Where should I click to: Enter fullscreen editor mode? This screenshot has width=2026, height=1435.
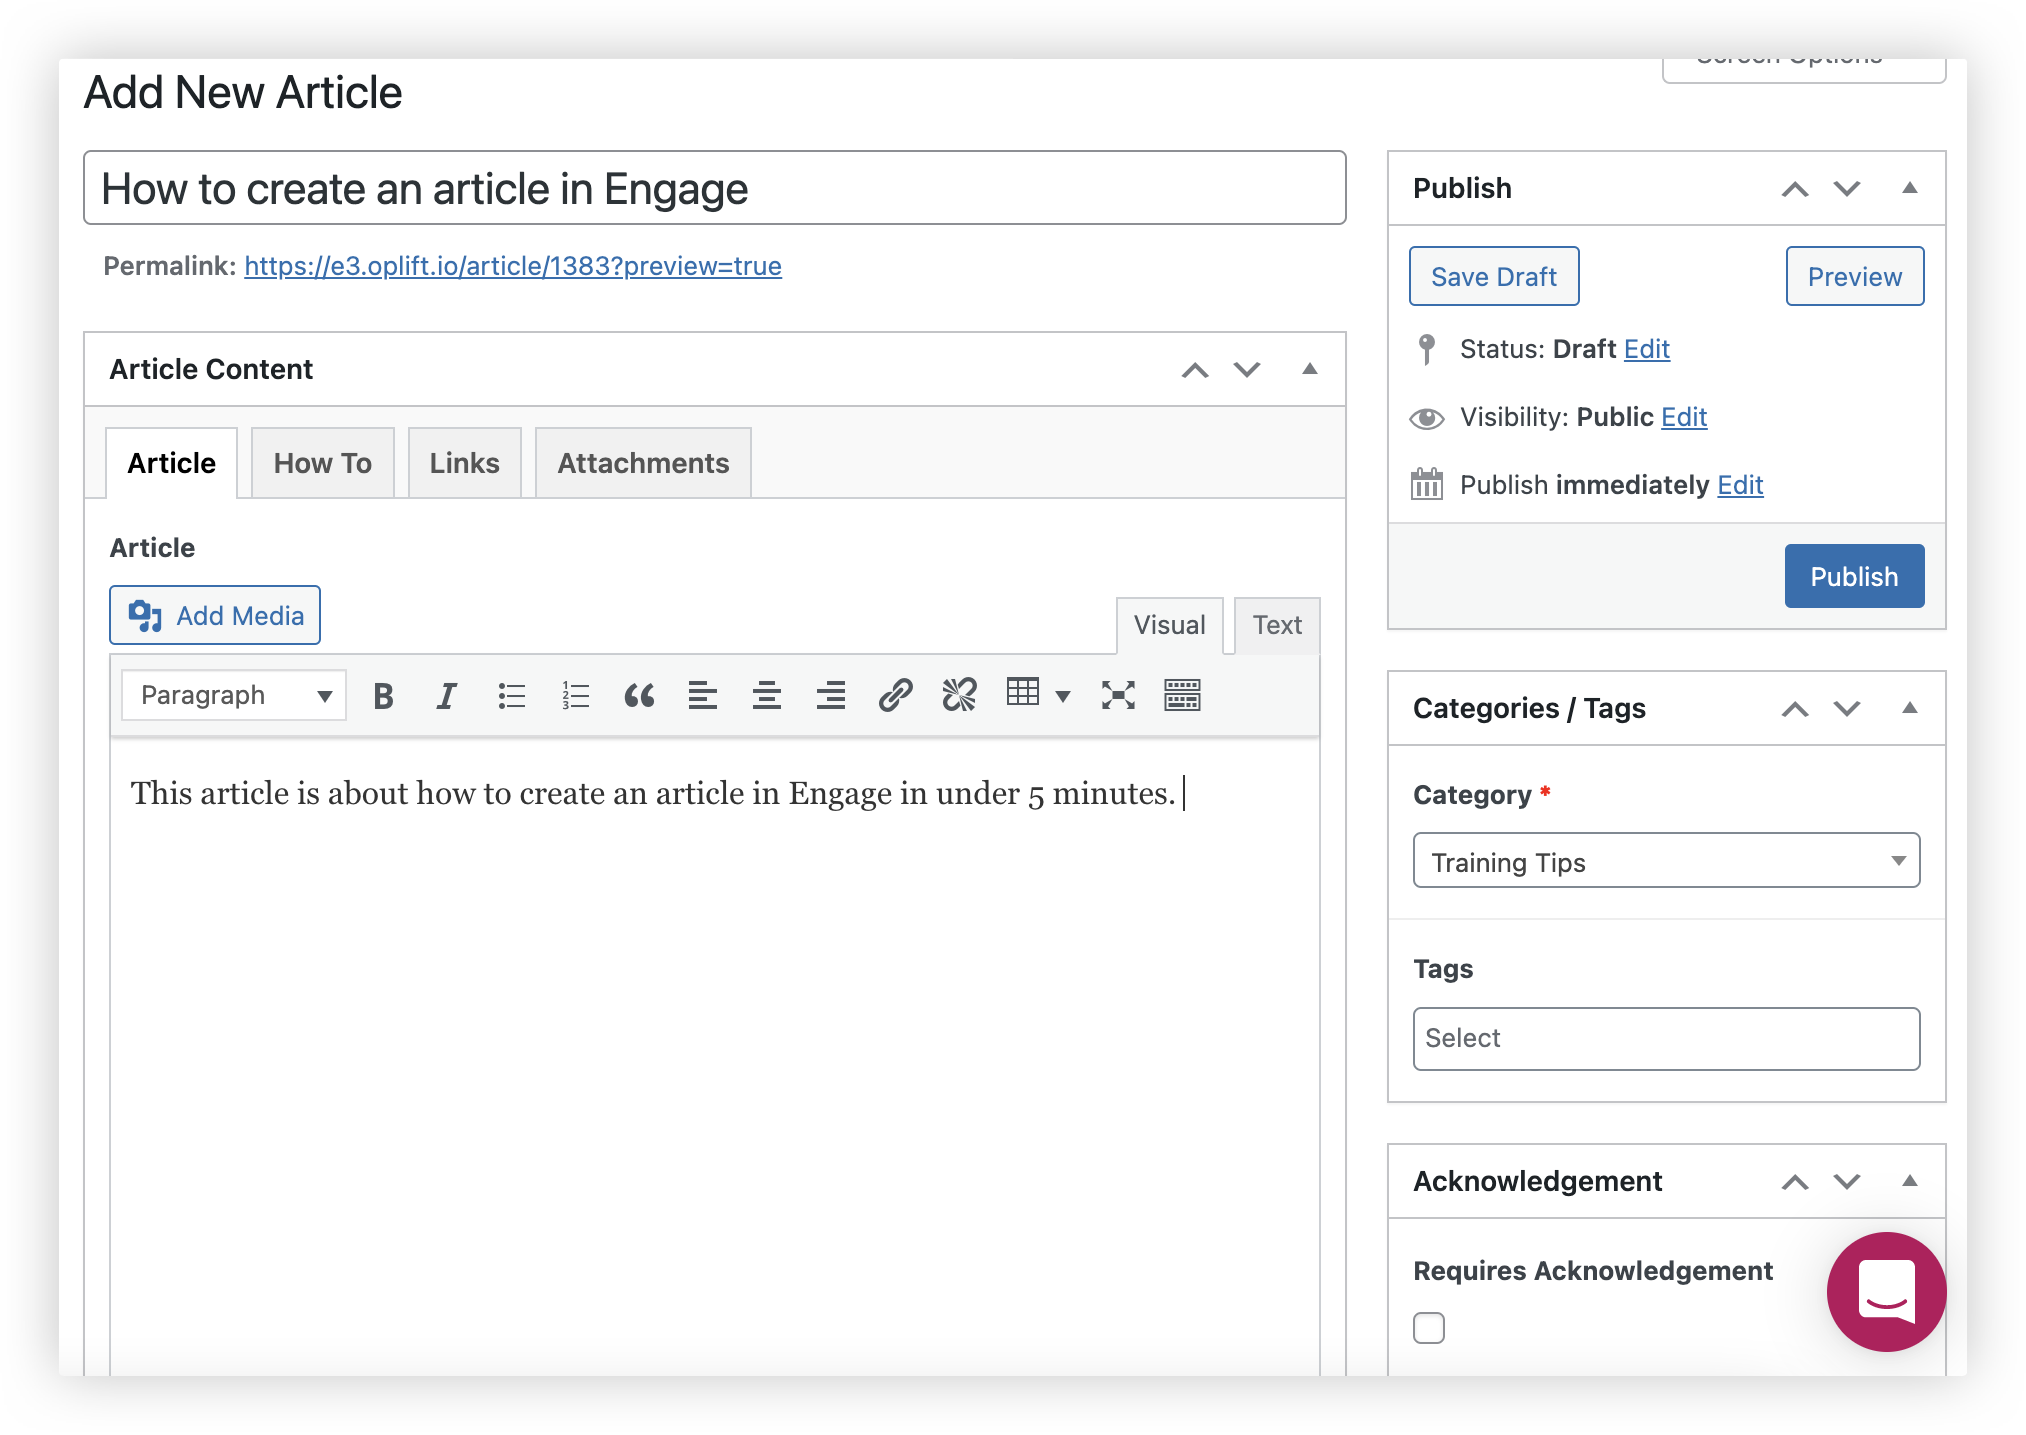pos(1118,695)
